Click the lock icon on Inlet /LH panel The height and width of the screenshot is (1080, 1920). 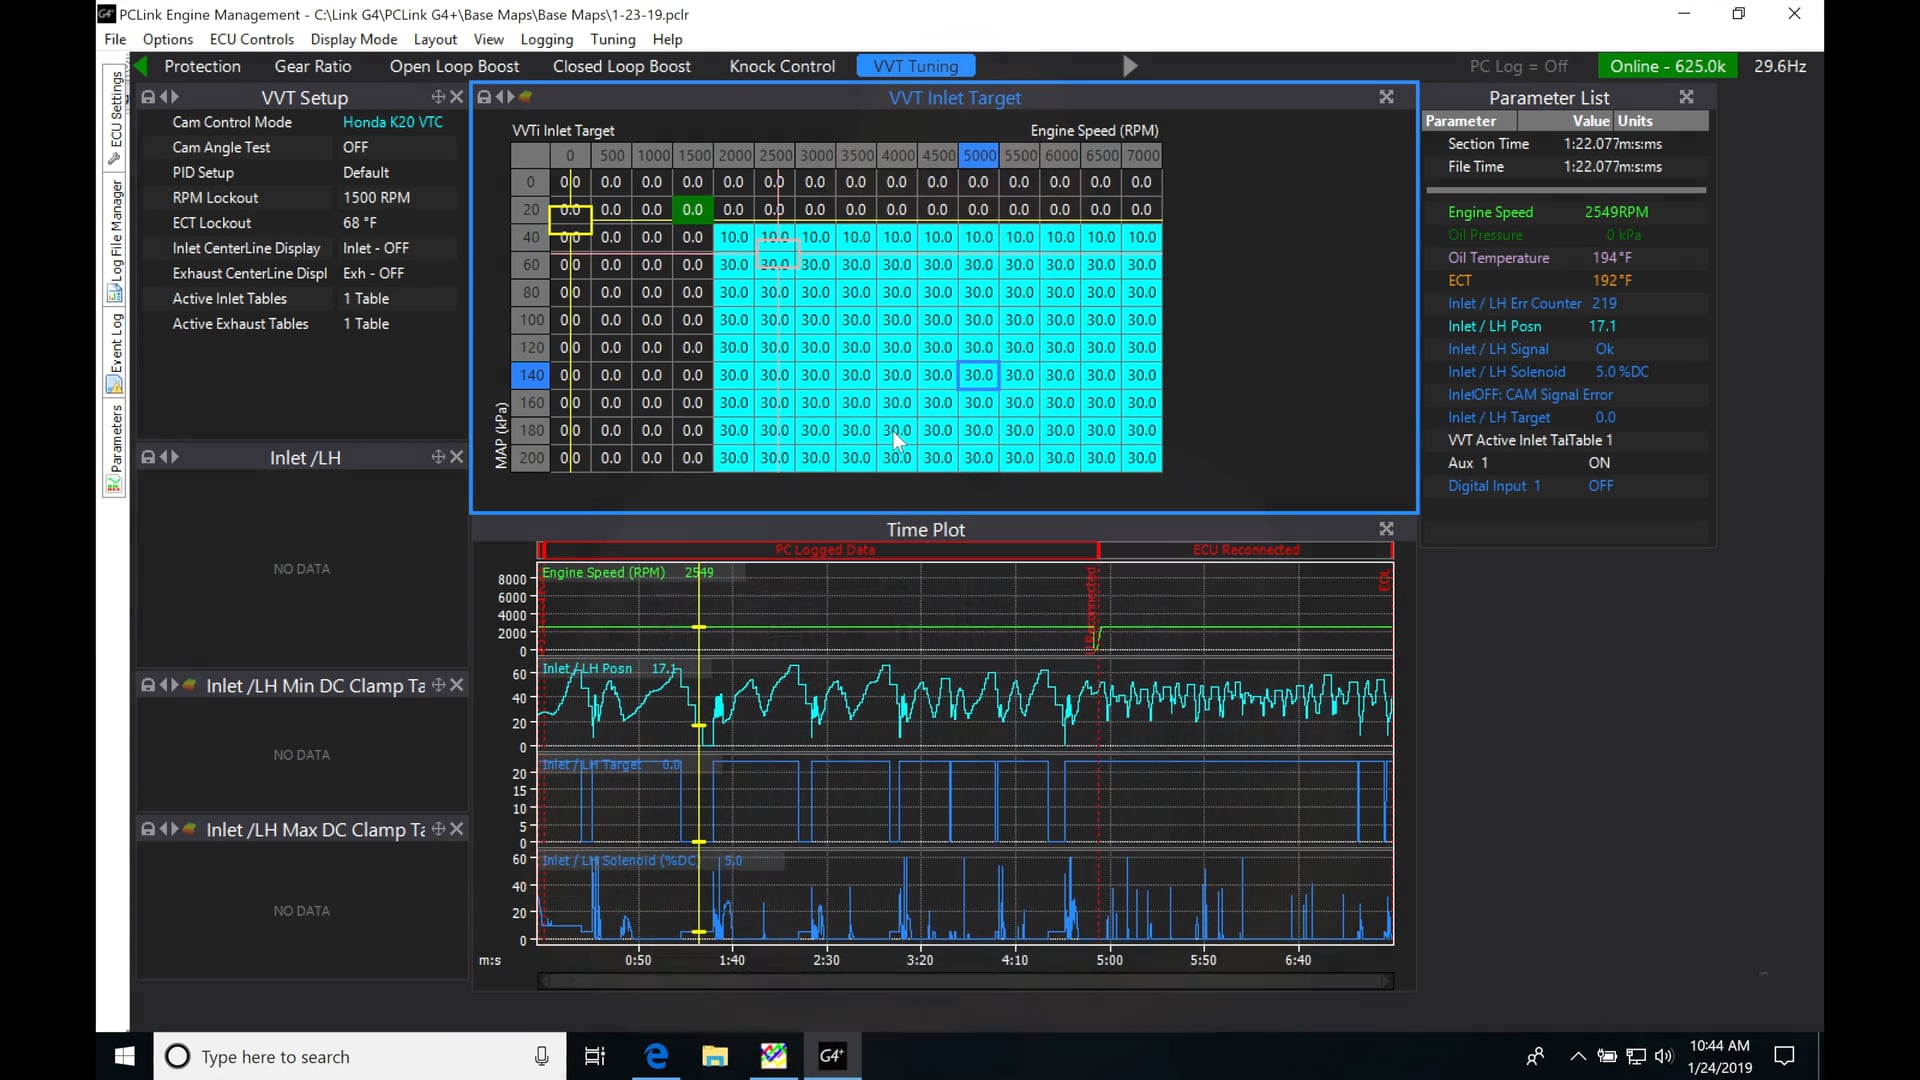coord(148,457)
